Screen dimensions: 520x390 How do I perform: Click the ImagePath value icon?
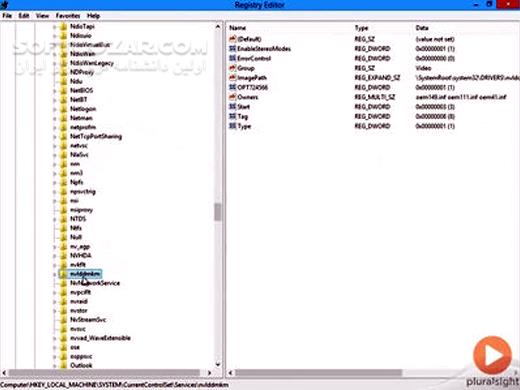[233, 78]
